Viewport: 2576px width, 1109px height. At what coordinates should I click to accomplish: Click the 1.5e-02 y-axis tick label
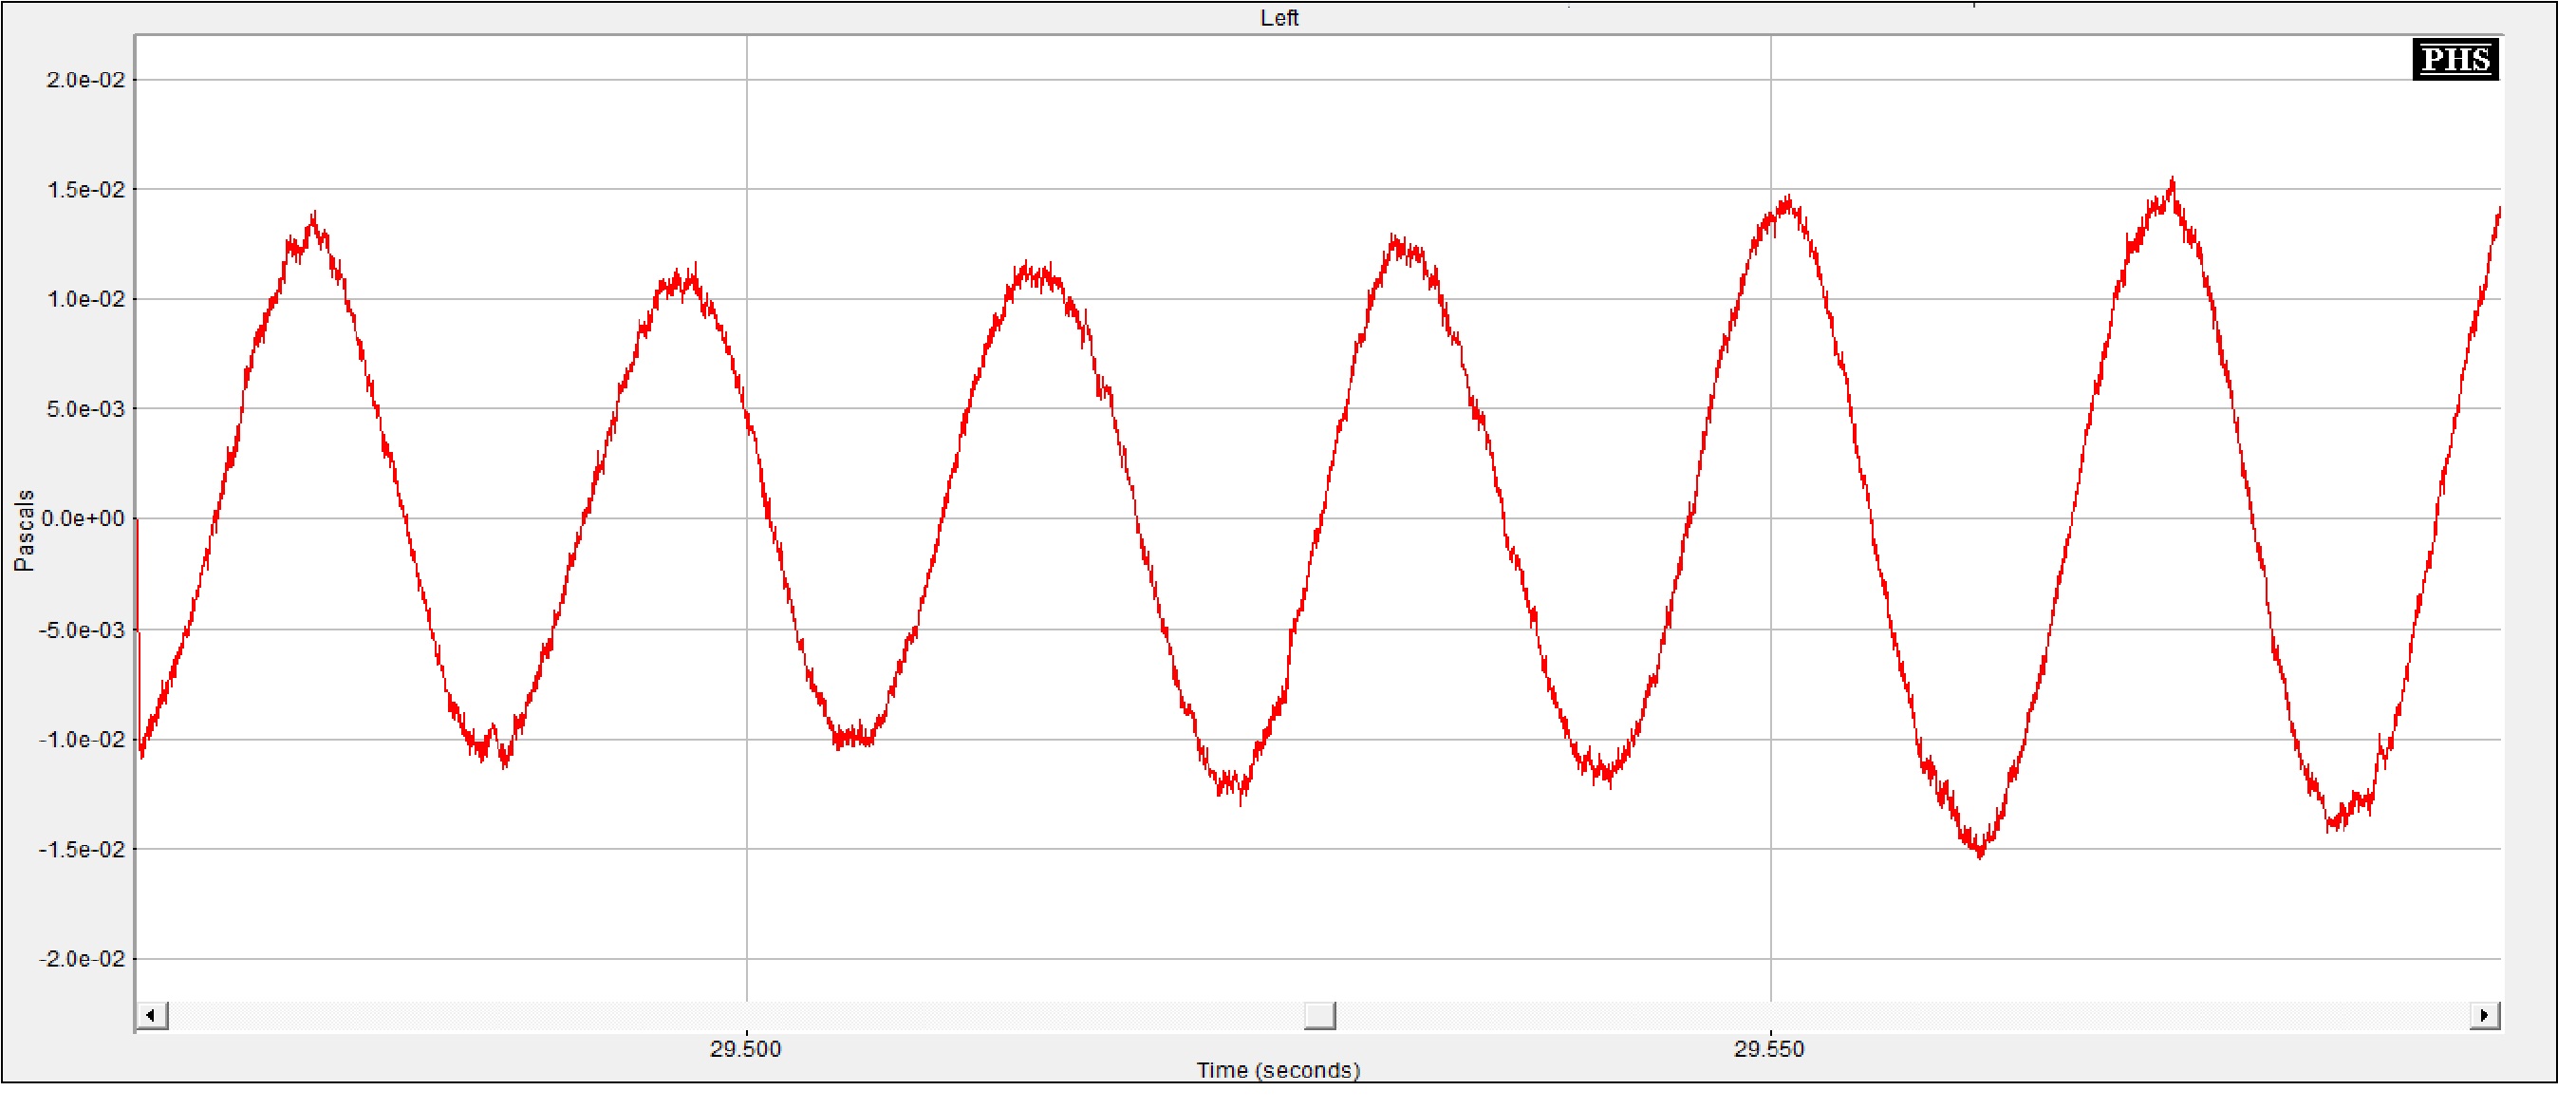[86, 190]
